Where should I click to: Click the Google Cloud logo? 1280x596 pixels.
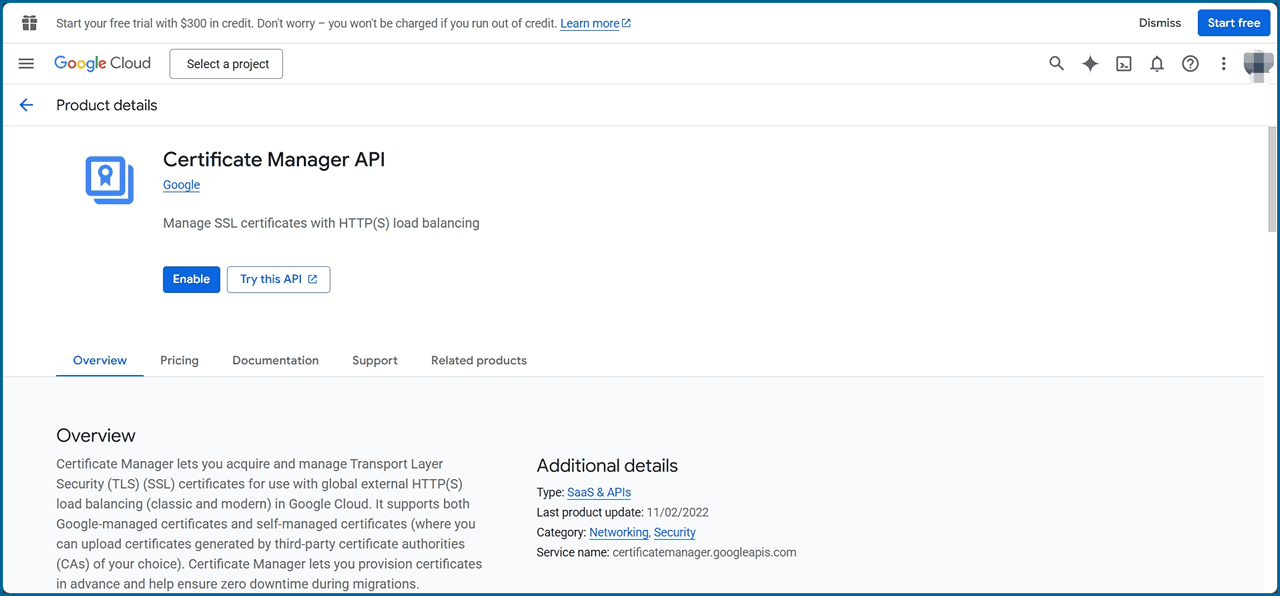tap(102, 64)
